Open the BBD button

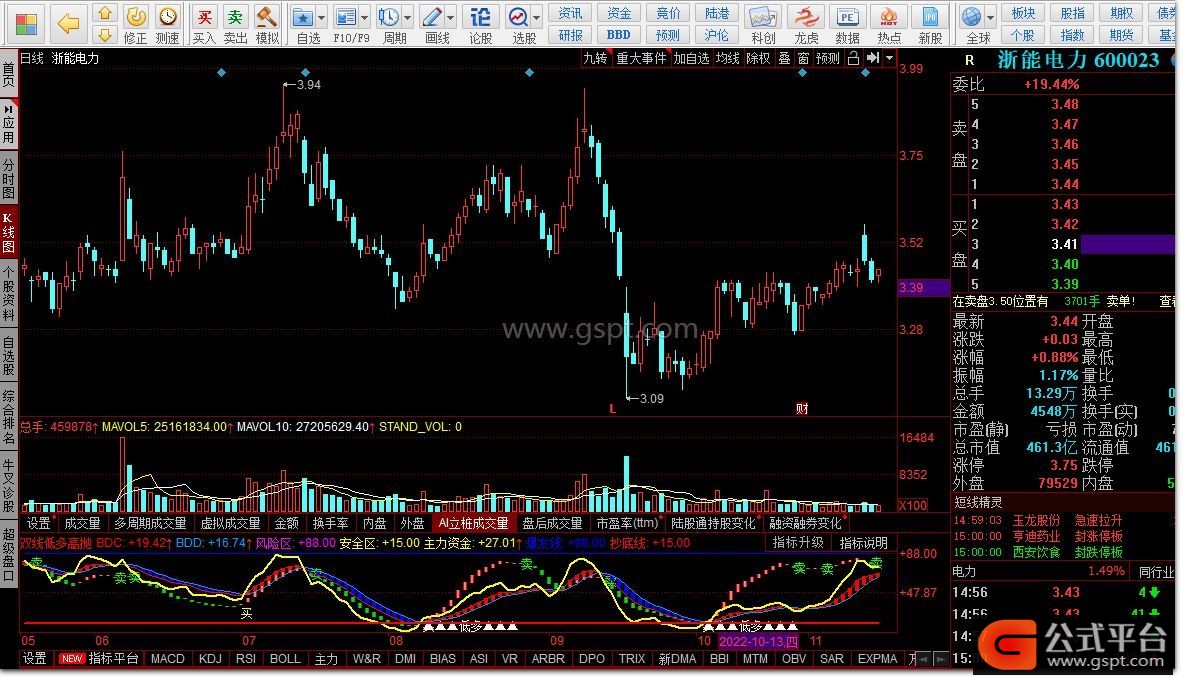point(619,35)
